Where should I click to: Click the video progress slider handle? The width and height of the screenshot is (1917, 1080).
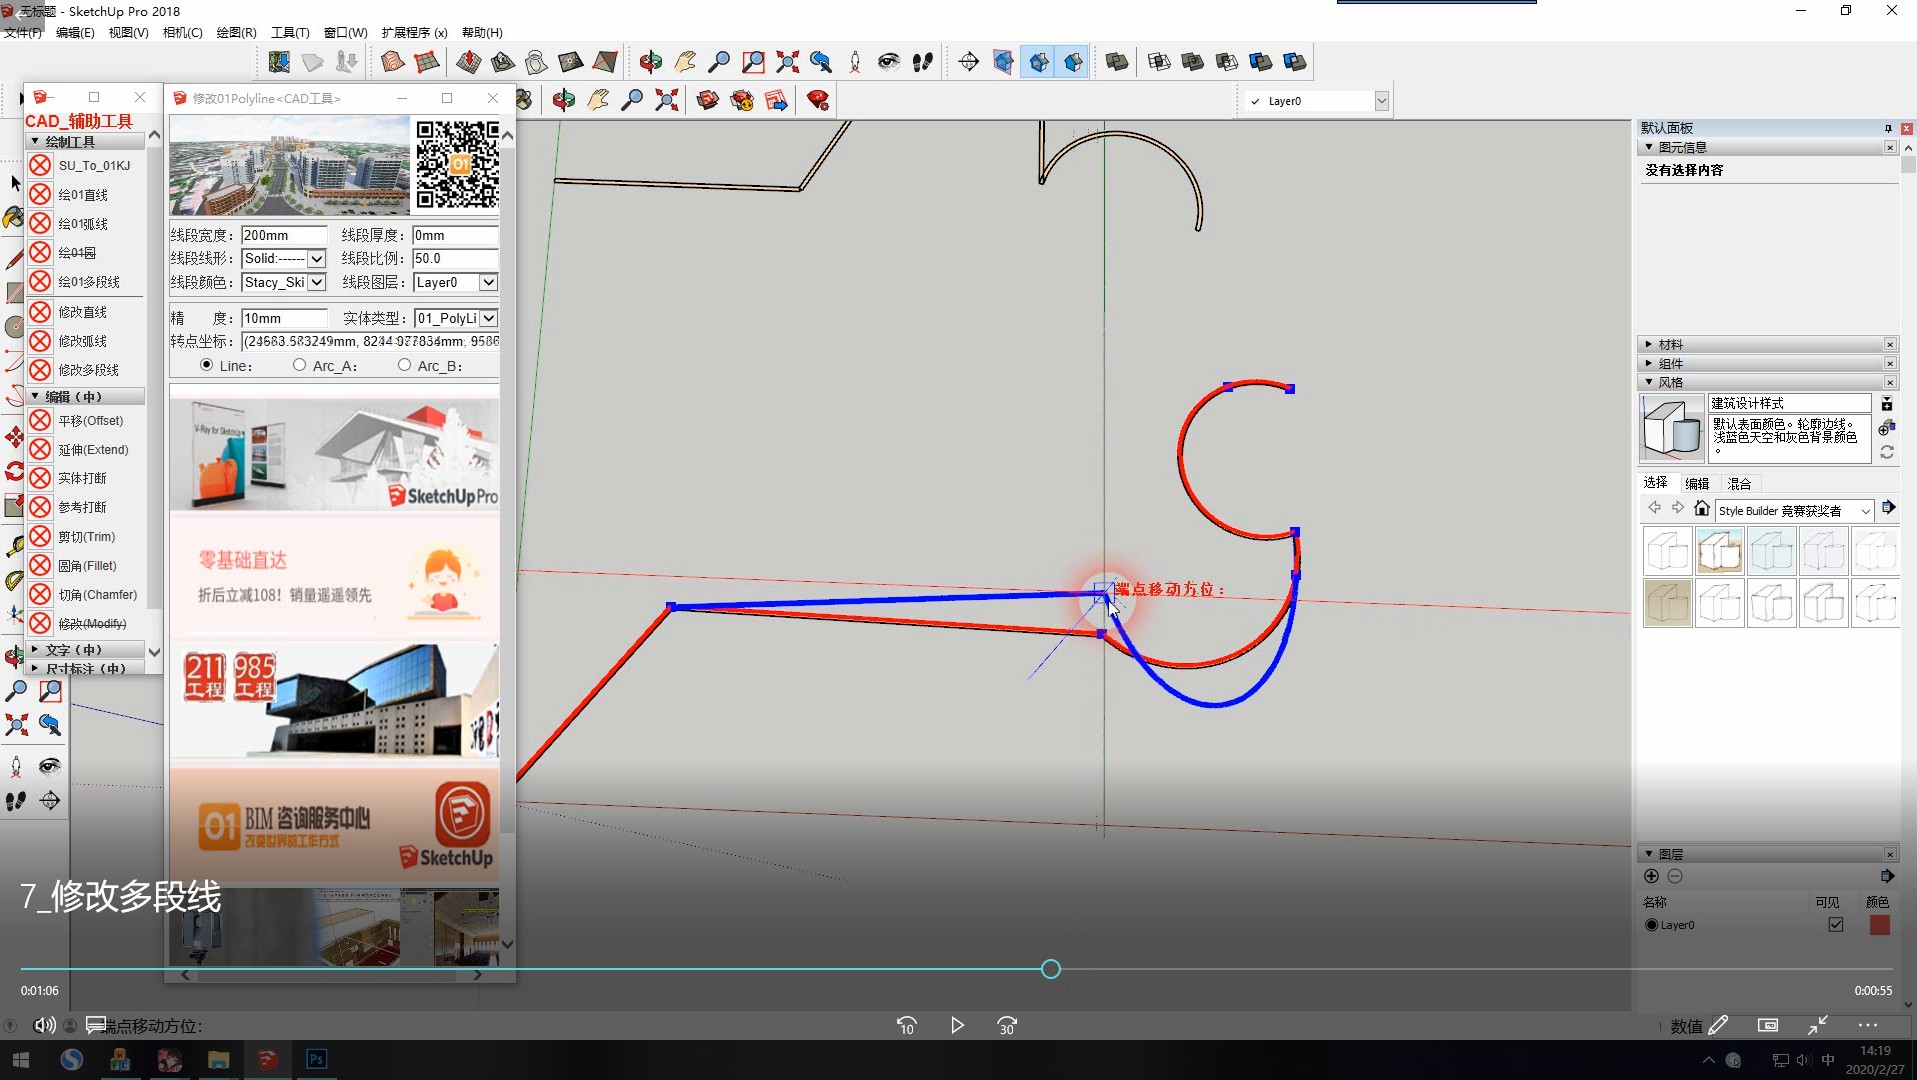pos(1050,969)
